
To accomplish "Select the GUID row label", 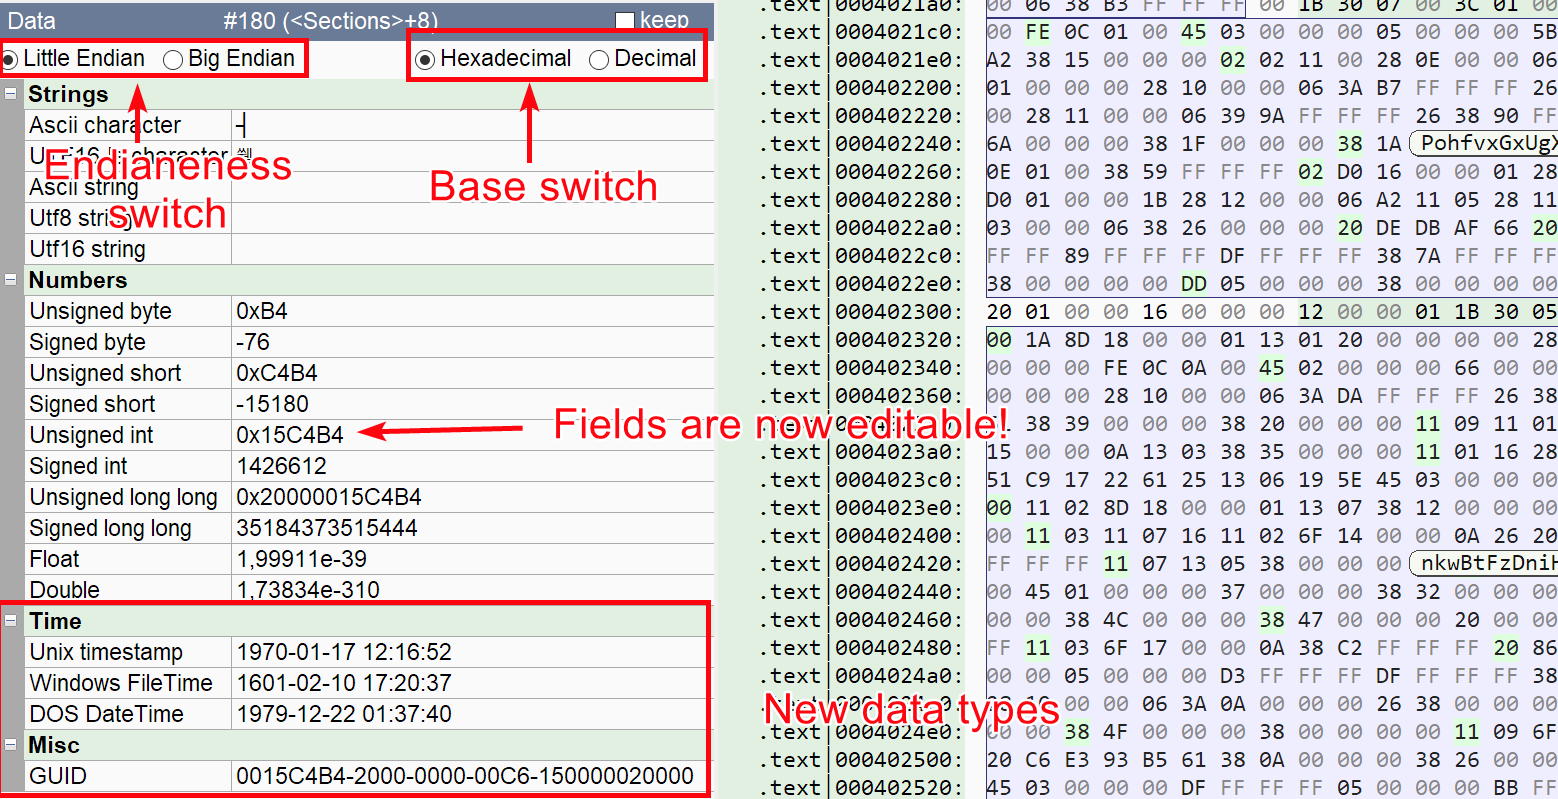I will pos(58,776).
